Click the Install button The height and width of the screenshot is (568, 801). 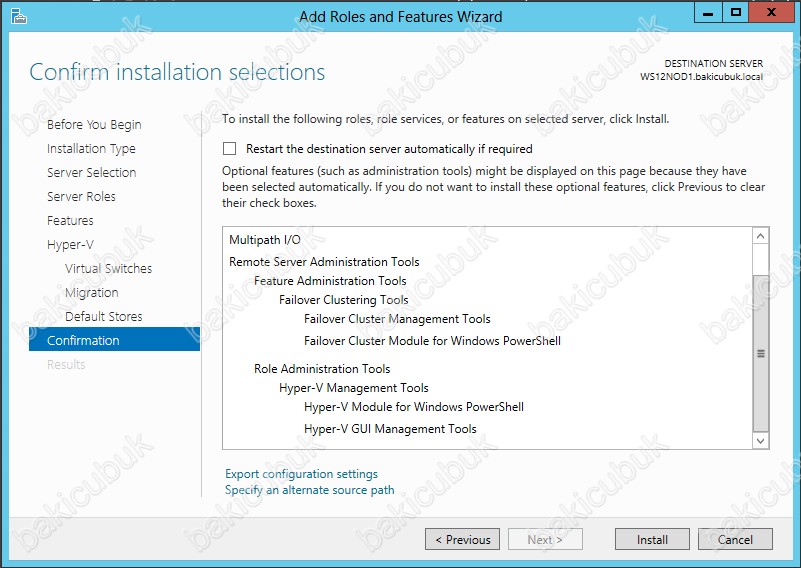coord(652,539)
